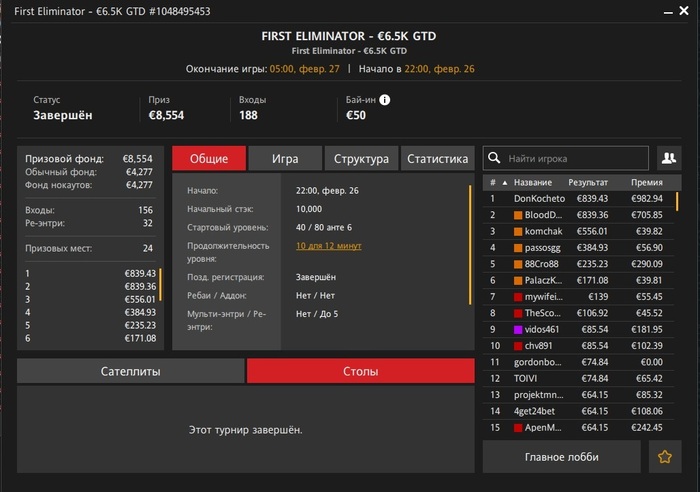700x492 pixels.
Task: Open the players group icon button
Action: pyautogui.click(x=669, y=158)
